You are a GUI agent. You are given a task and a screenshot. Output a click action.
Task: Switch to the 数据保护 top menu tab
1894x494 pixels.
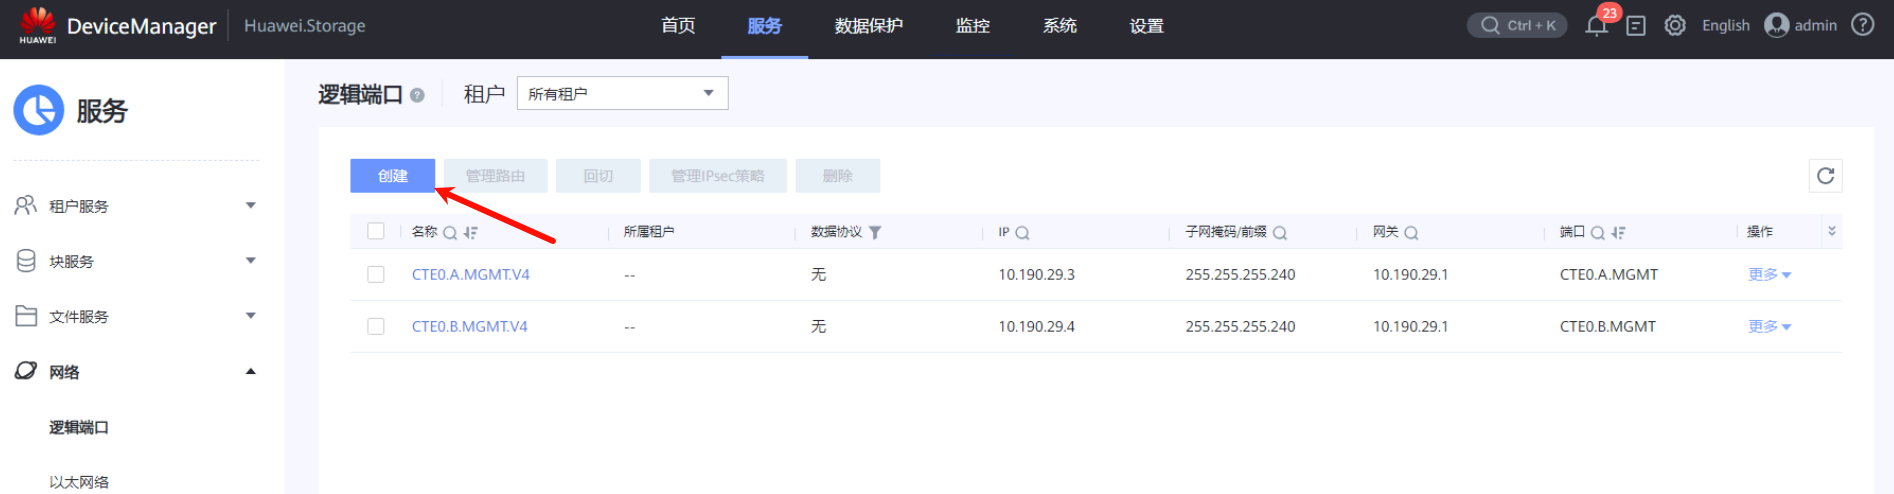pyautogui.click(x=868, y=26)
